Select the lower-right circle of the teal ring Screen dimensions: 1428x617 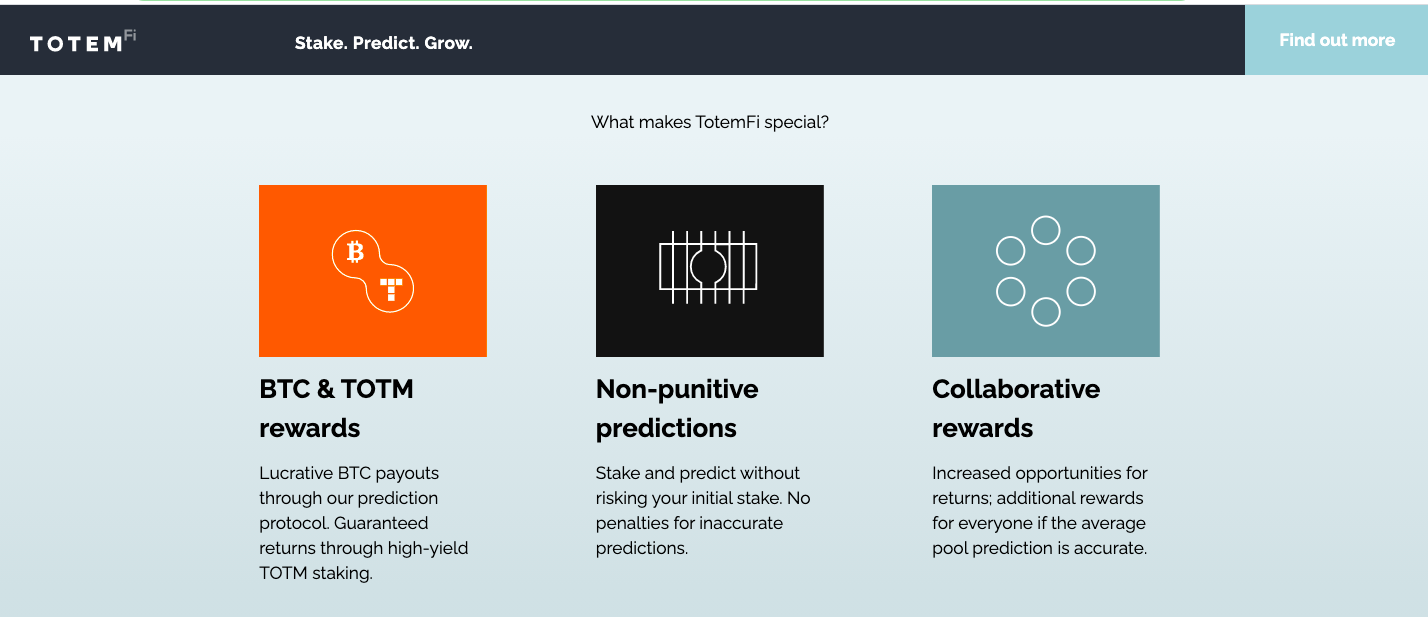[x=1081, y=291]
